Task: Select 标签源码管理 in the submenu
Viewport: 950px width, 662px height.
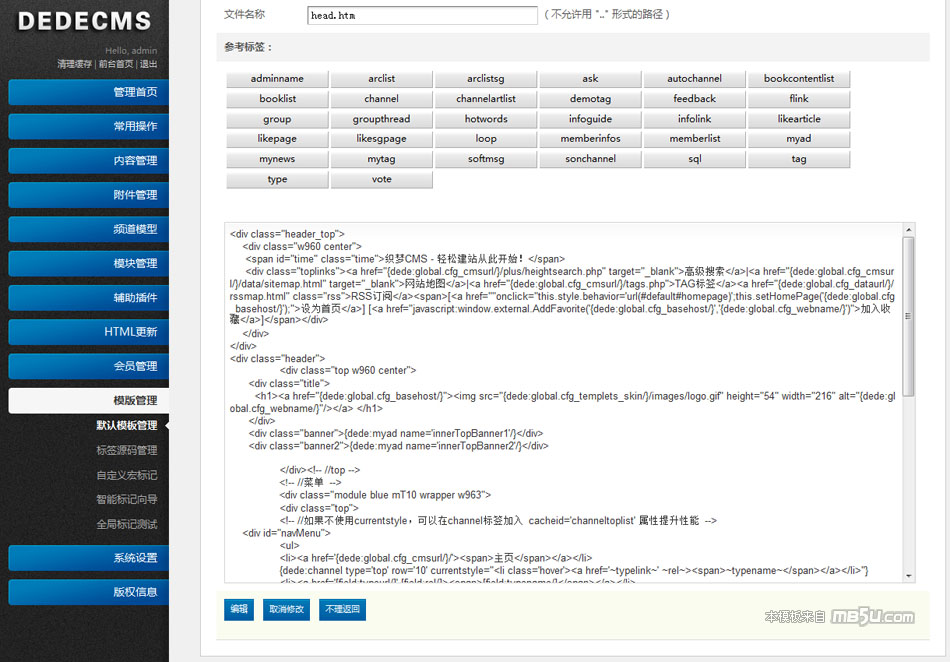Action: point(127,450)
